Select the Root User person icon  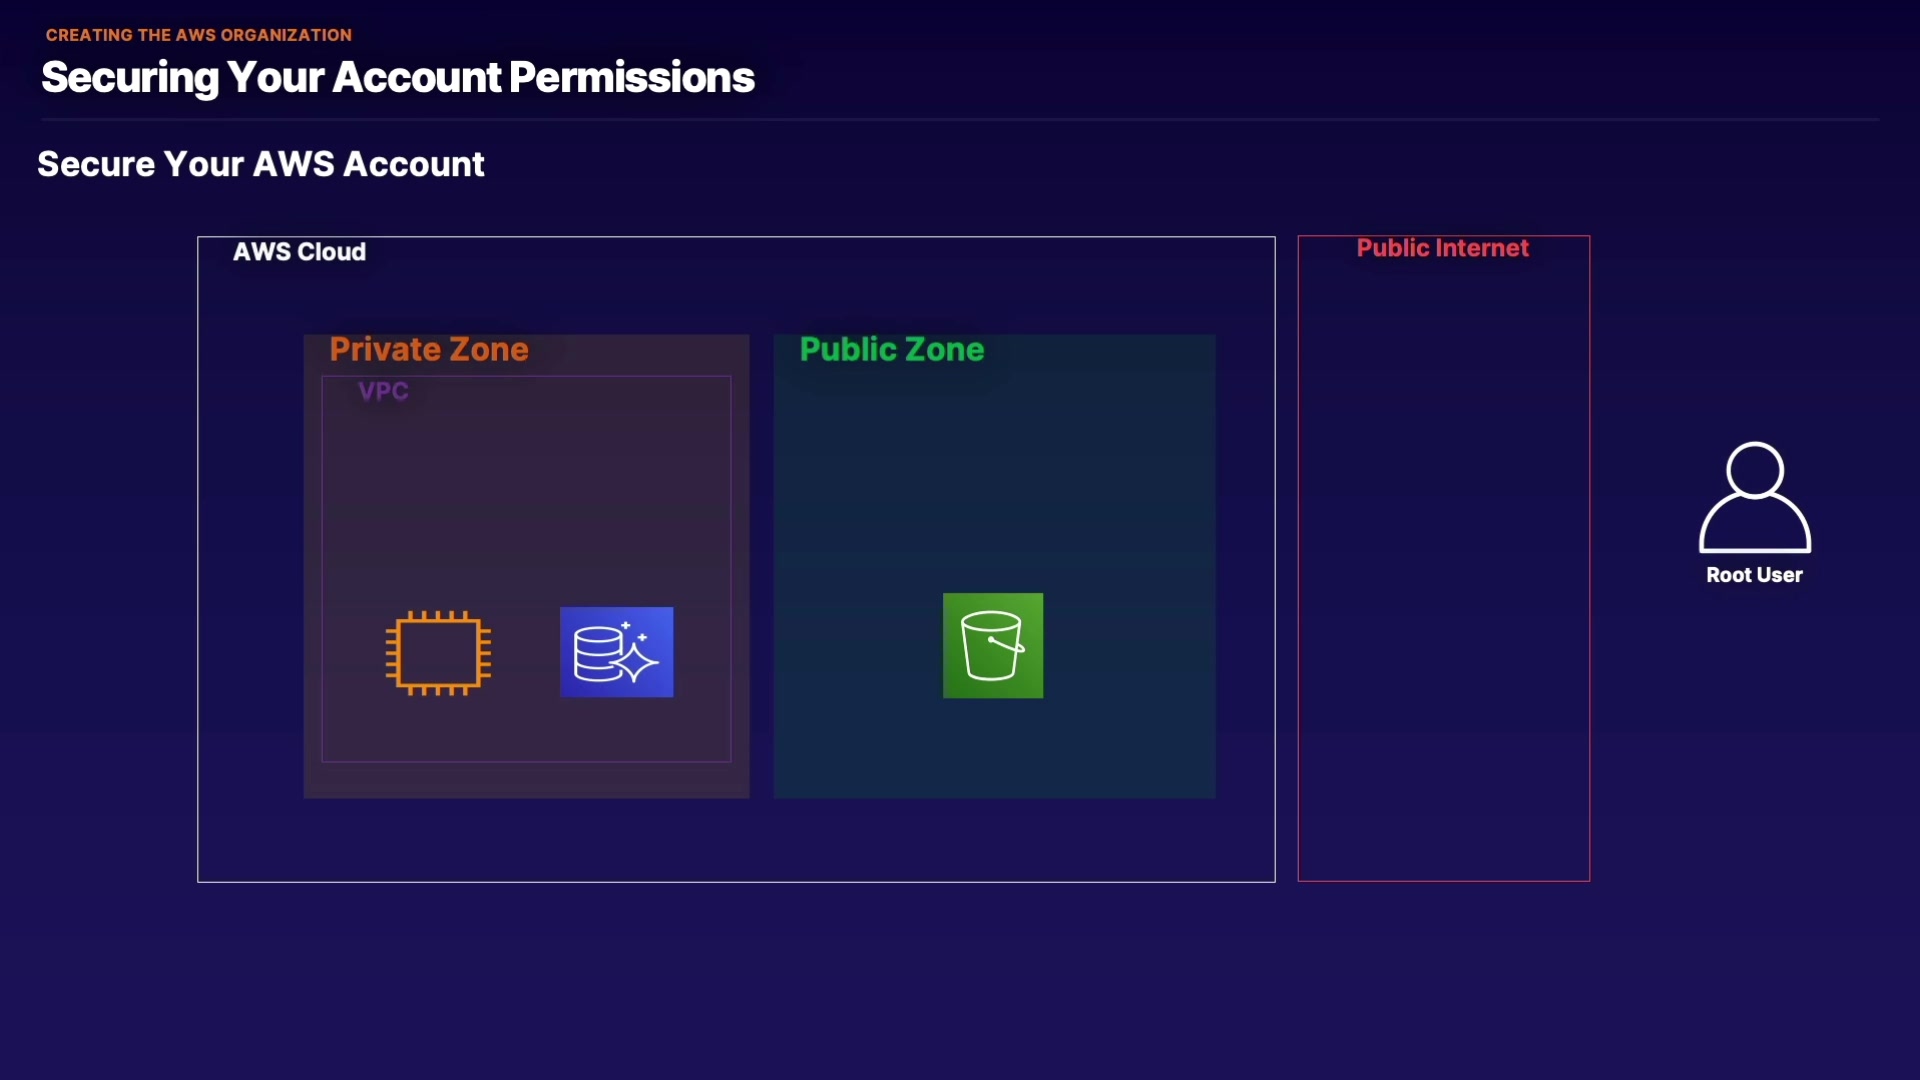[x=1754, y=498]
